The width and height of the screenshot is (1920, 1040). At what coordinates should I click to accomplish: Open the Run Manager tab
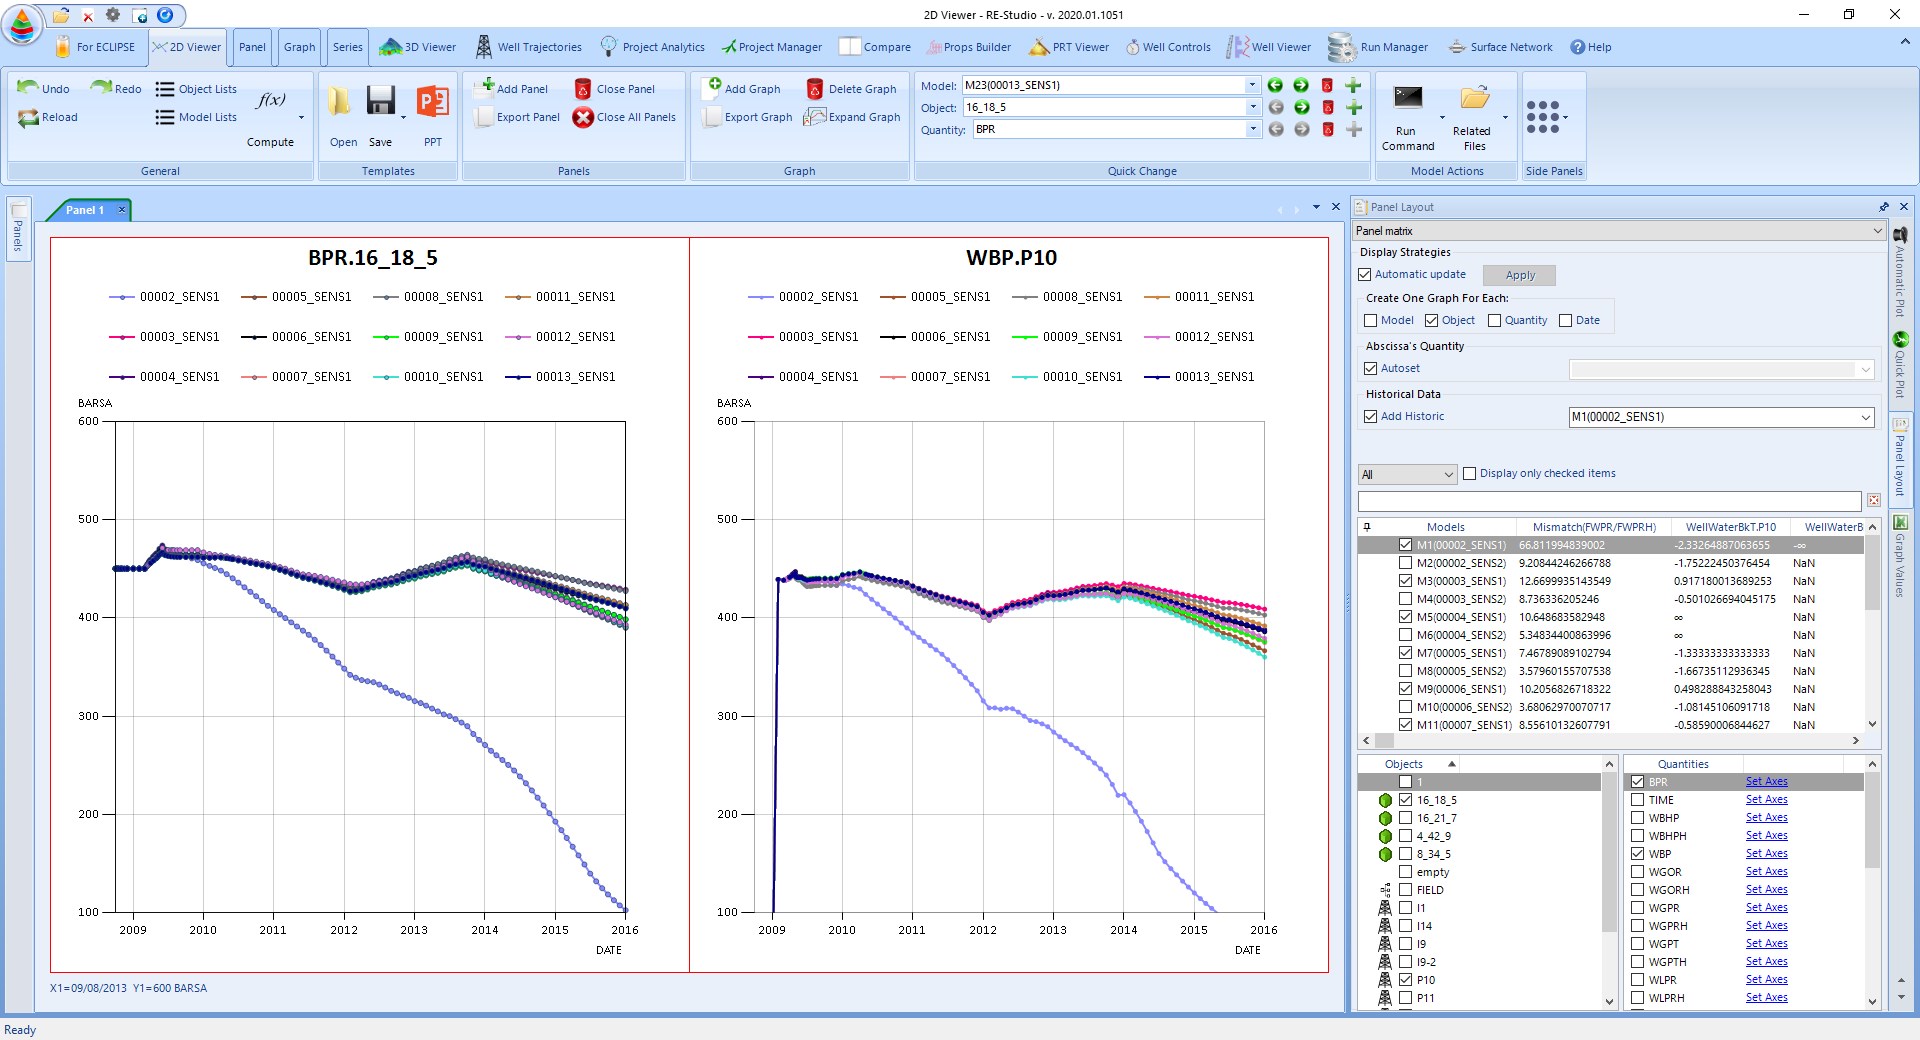pyautogui.click(x=1379, y=47)
